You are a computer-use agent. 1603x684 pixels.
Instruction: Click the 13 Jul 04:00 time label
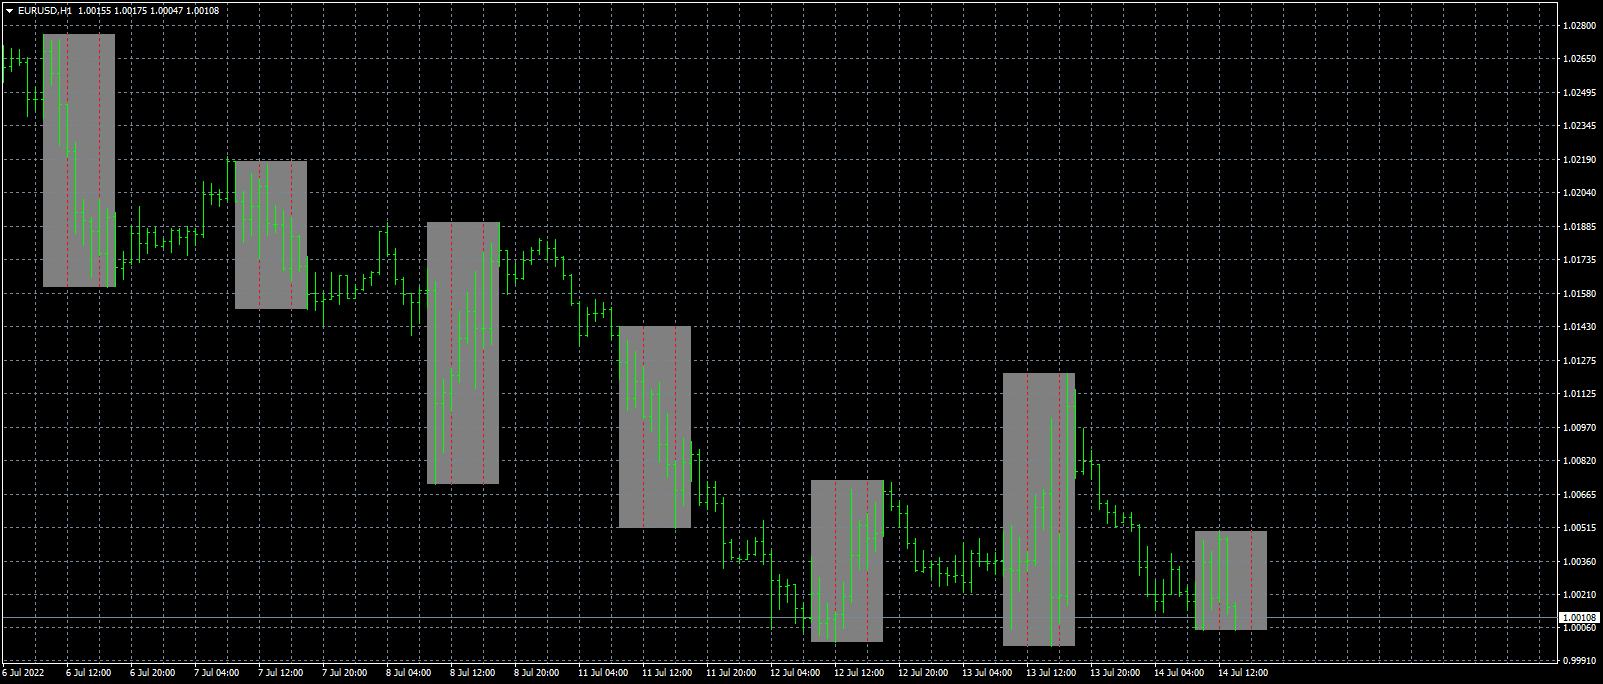coord(987,673)
